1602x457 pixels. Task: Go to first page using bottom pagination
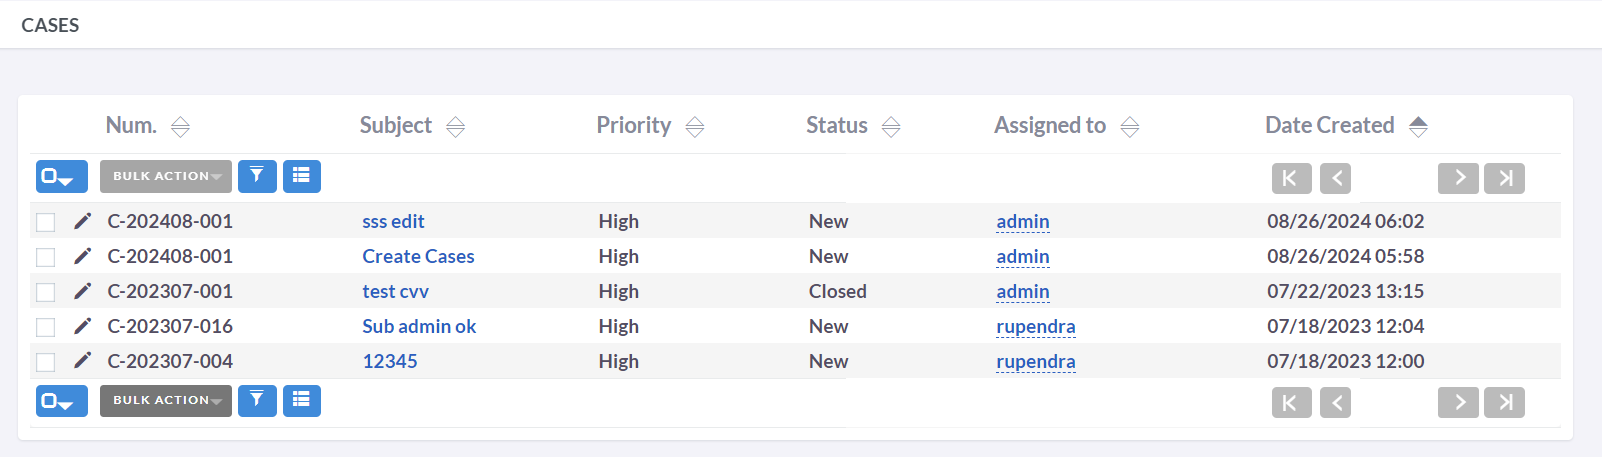point(1291,402)
